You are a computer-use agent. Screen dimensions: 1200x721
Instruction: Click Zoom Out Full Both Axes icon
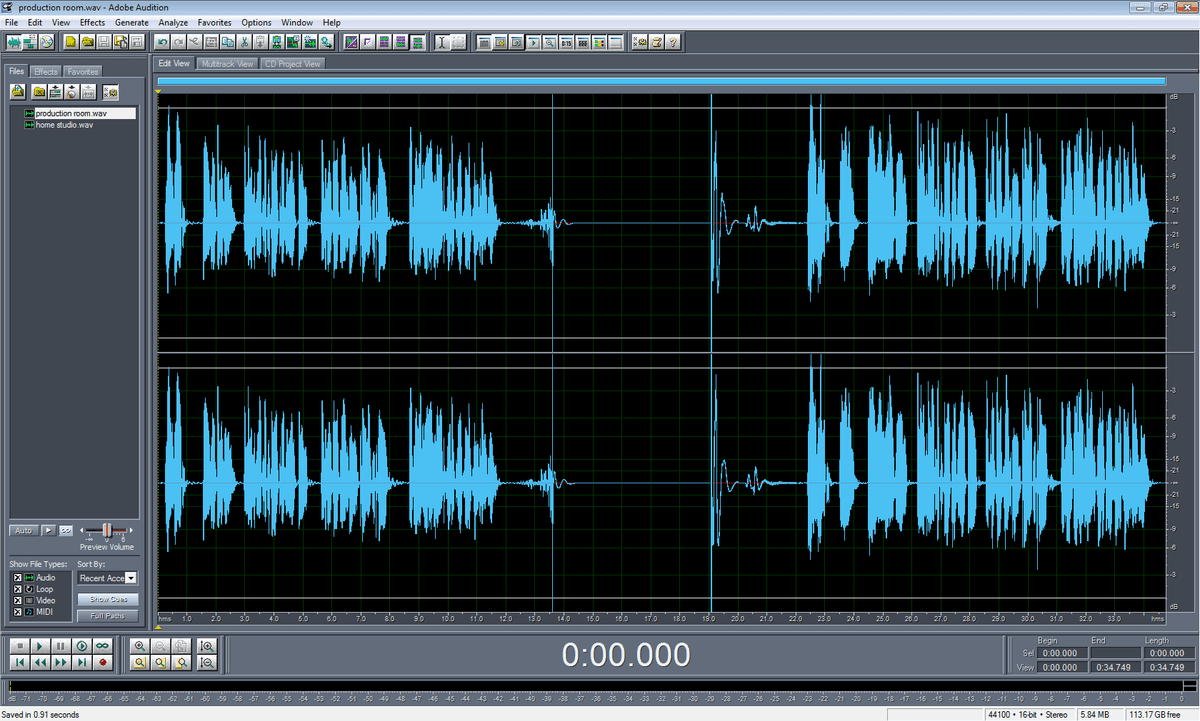(x=181, y=645)
